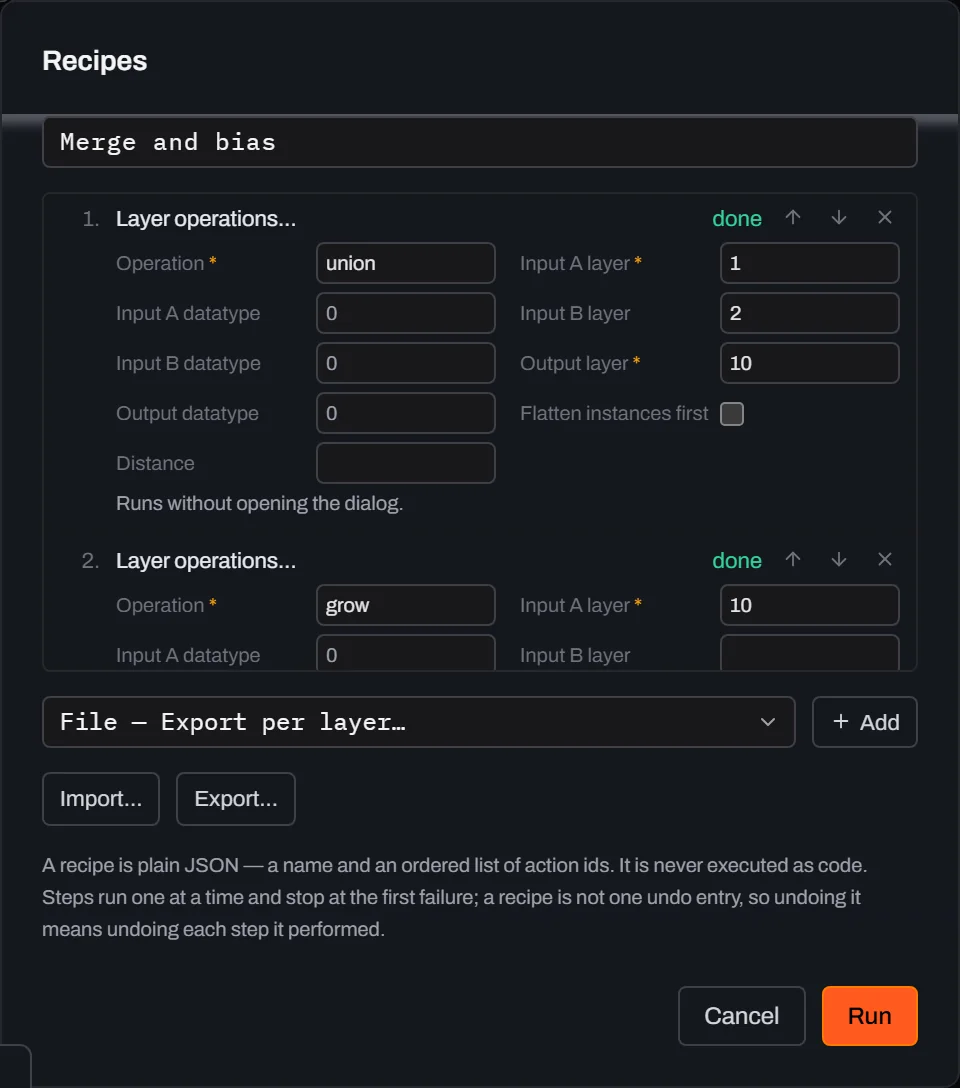Image resolution: width=960 pixels, height=1088 pixels.
Task: Click step 1 Distance label
Action: (155, 464)
